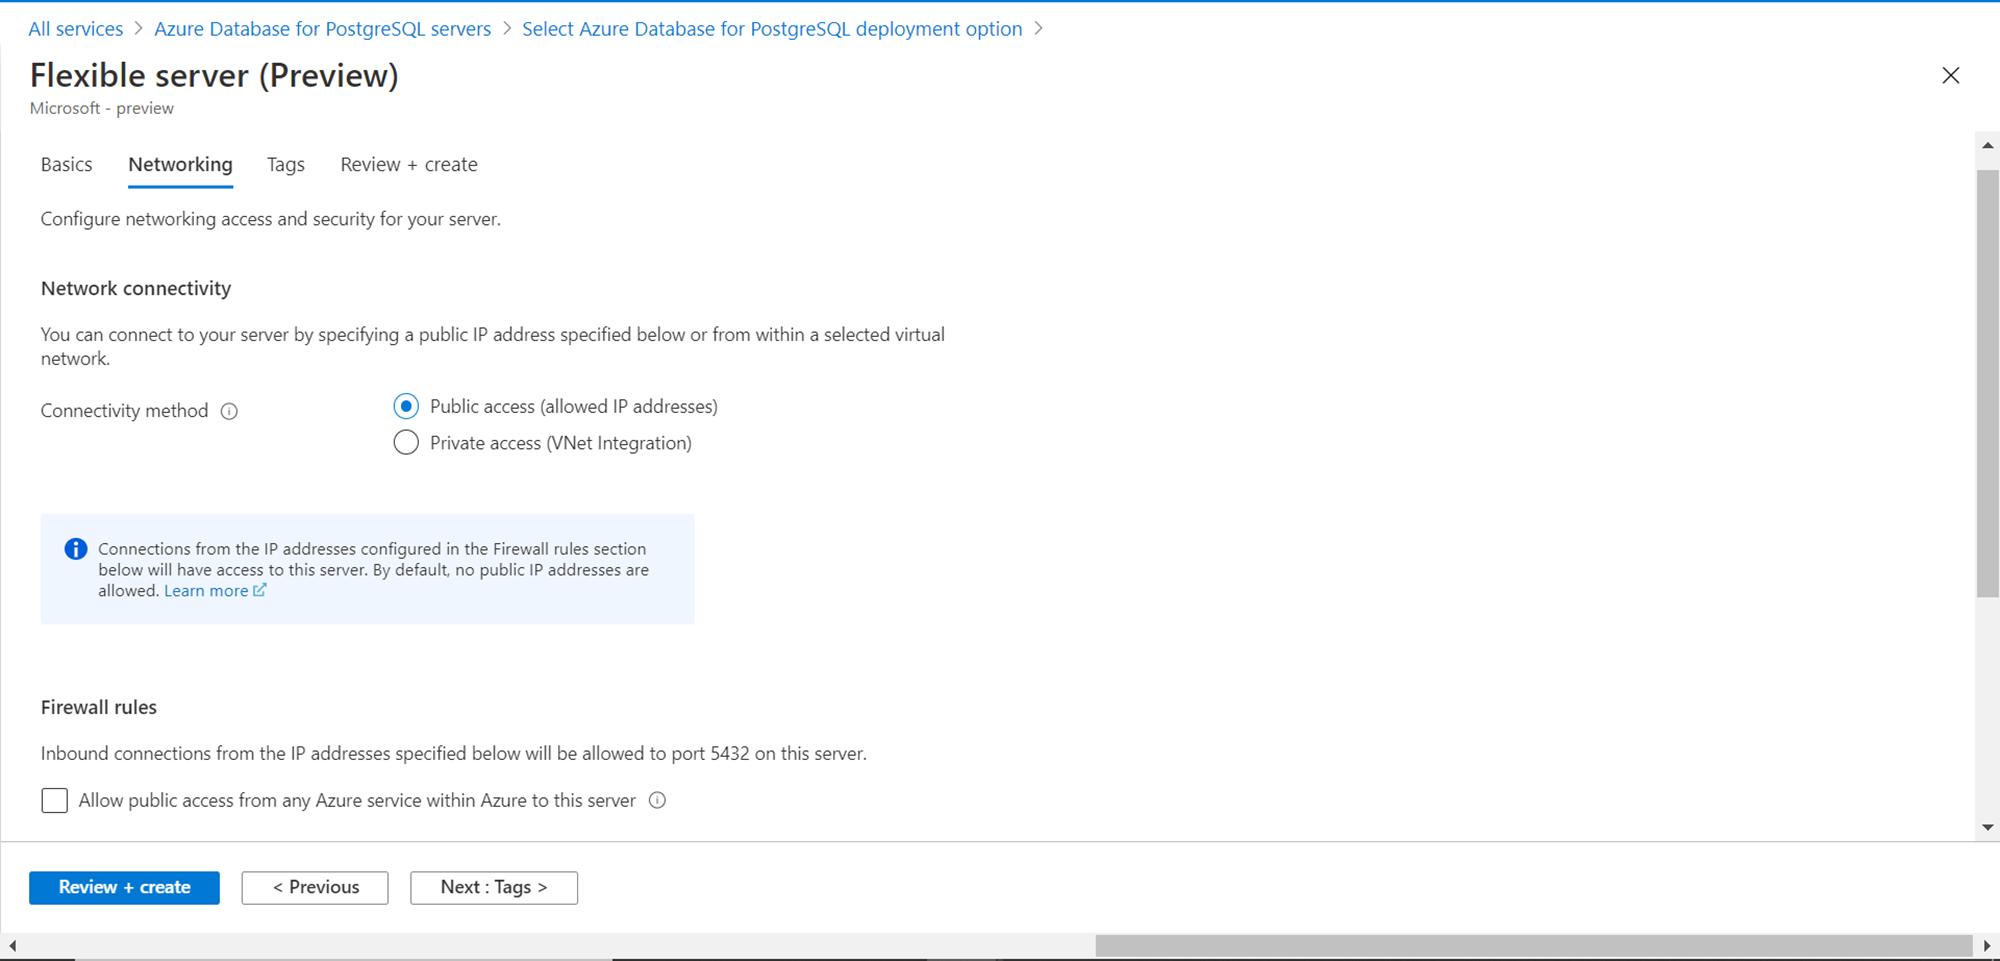Navigate to All services breadcrumb
2000x961 pixels.
pos(76,29)
